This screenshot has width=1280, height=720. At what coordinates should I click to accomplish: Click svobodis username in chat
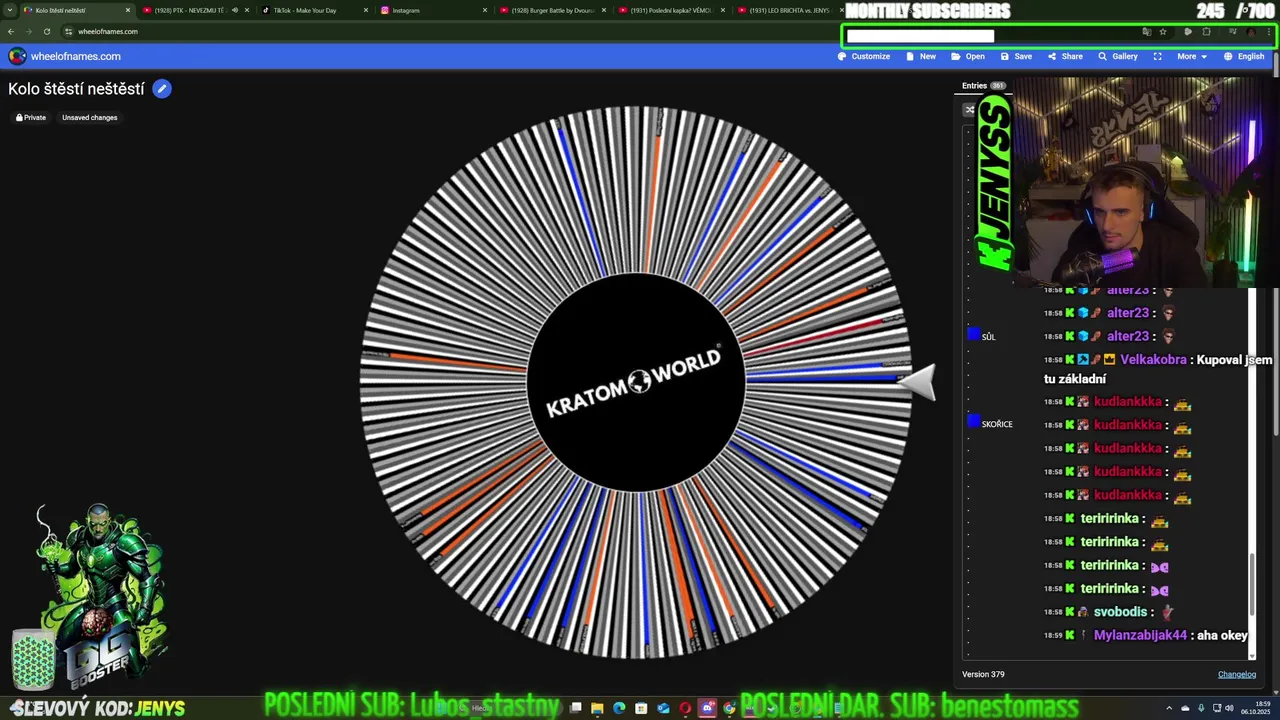pyautogui.click(x=1119, y=612)
